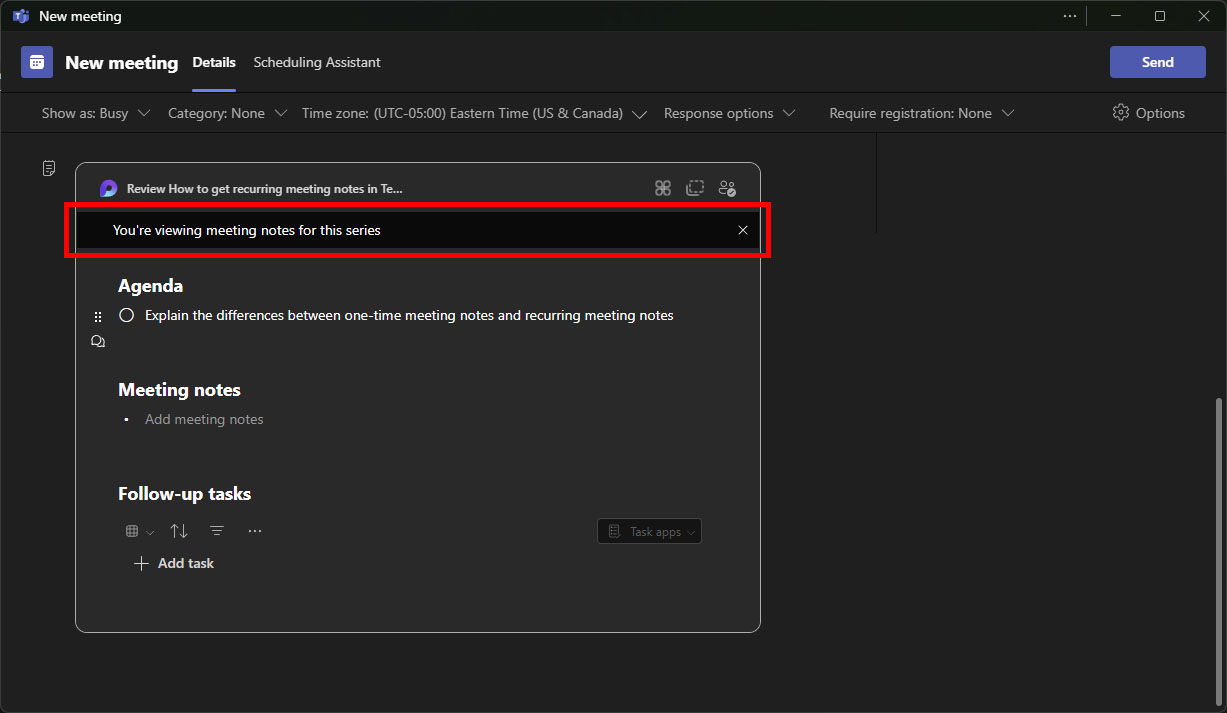Dismiss the meeting notes series banner
The height and width of the screenshot is (713, 1227).
click(x=743, y=230)
